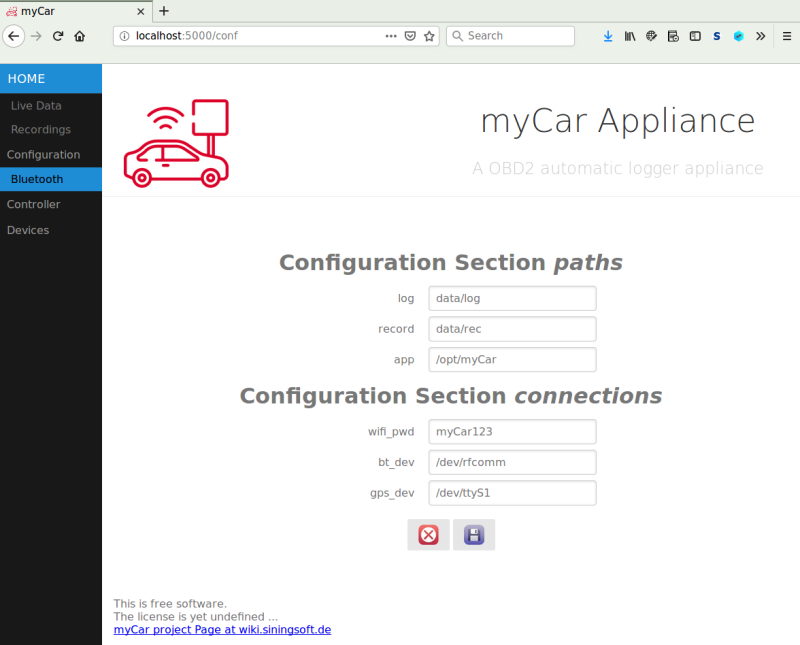The height and width of the screenshot is (645, 800).
Task: Expand the toolbar overflow chevron
Action: point(760,36)
